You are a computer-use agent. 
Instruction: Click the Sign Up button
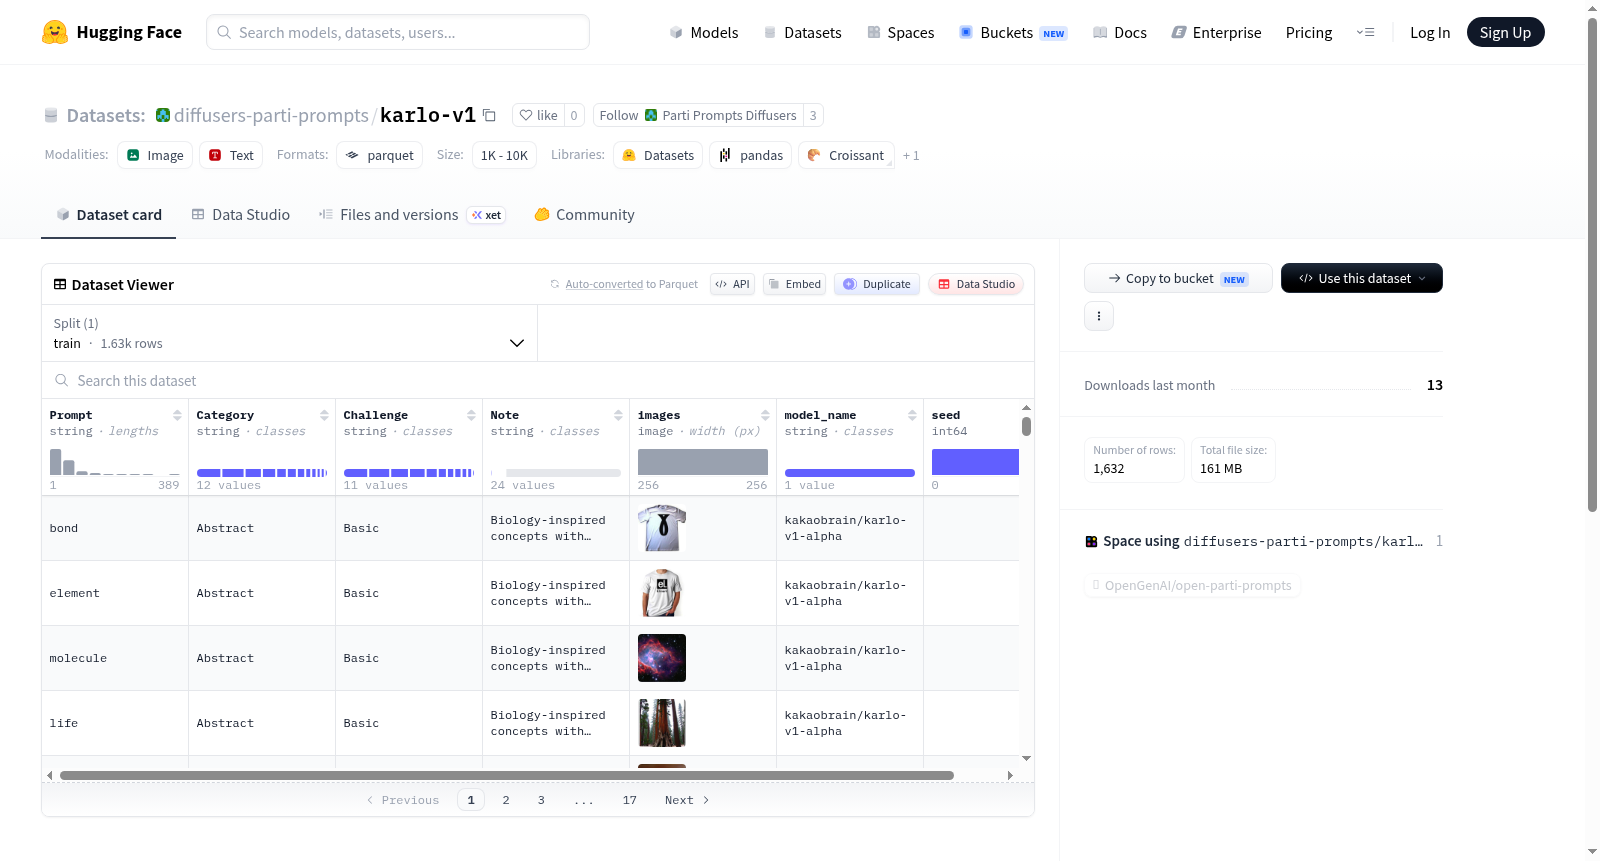click(x=1506, y=32)
